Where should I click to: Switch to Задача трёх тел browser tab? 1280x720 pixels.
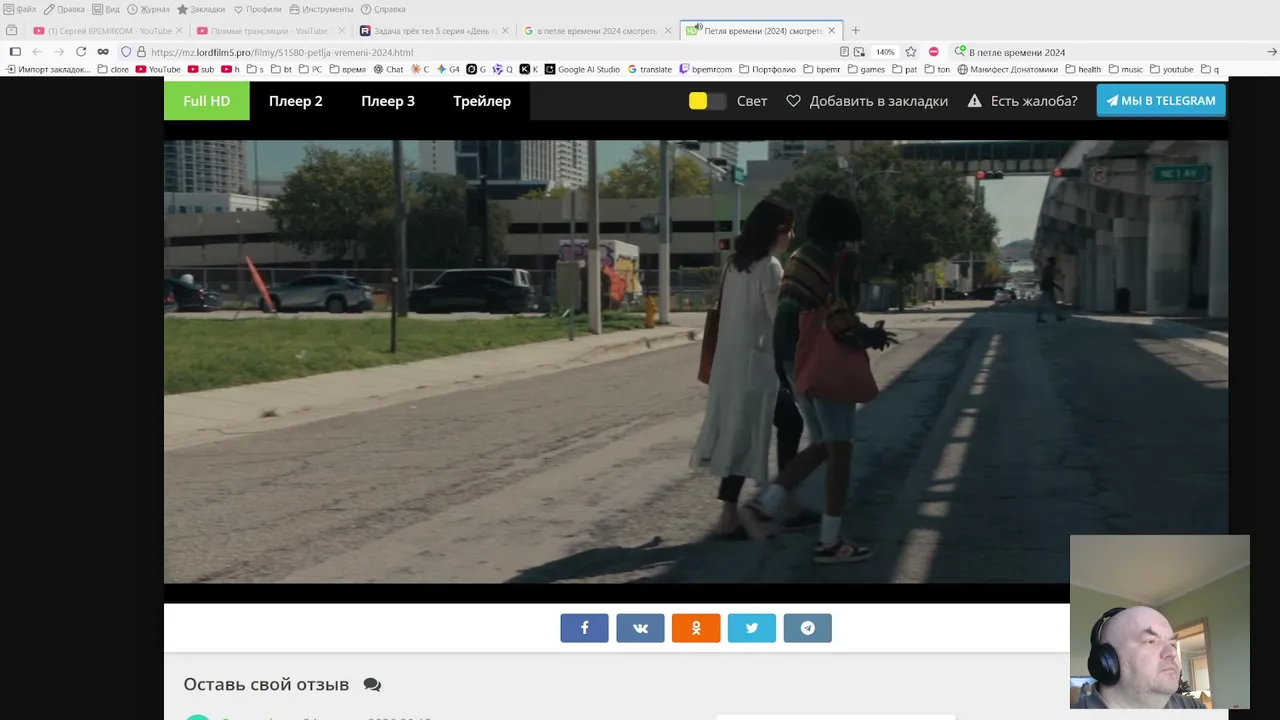[434, 31]
